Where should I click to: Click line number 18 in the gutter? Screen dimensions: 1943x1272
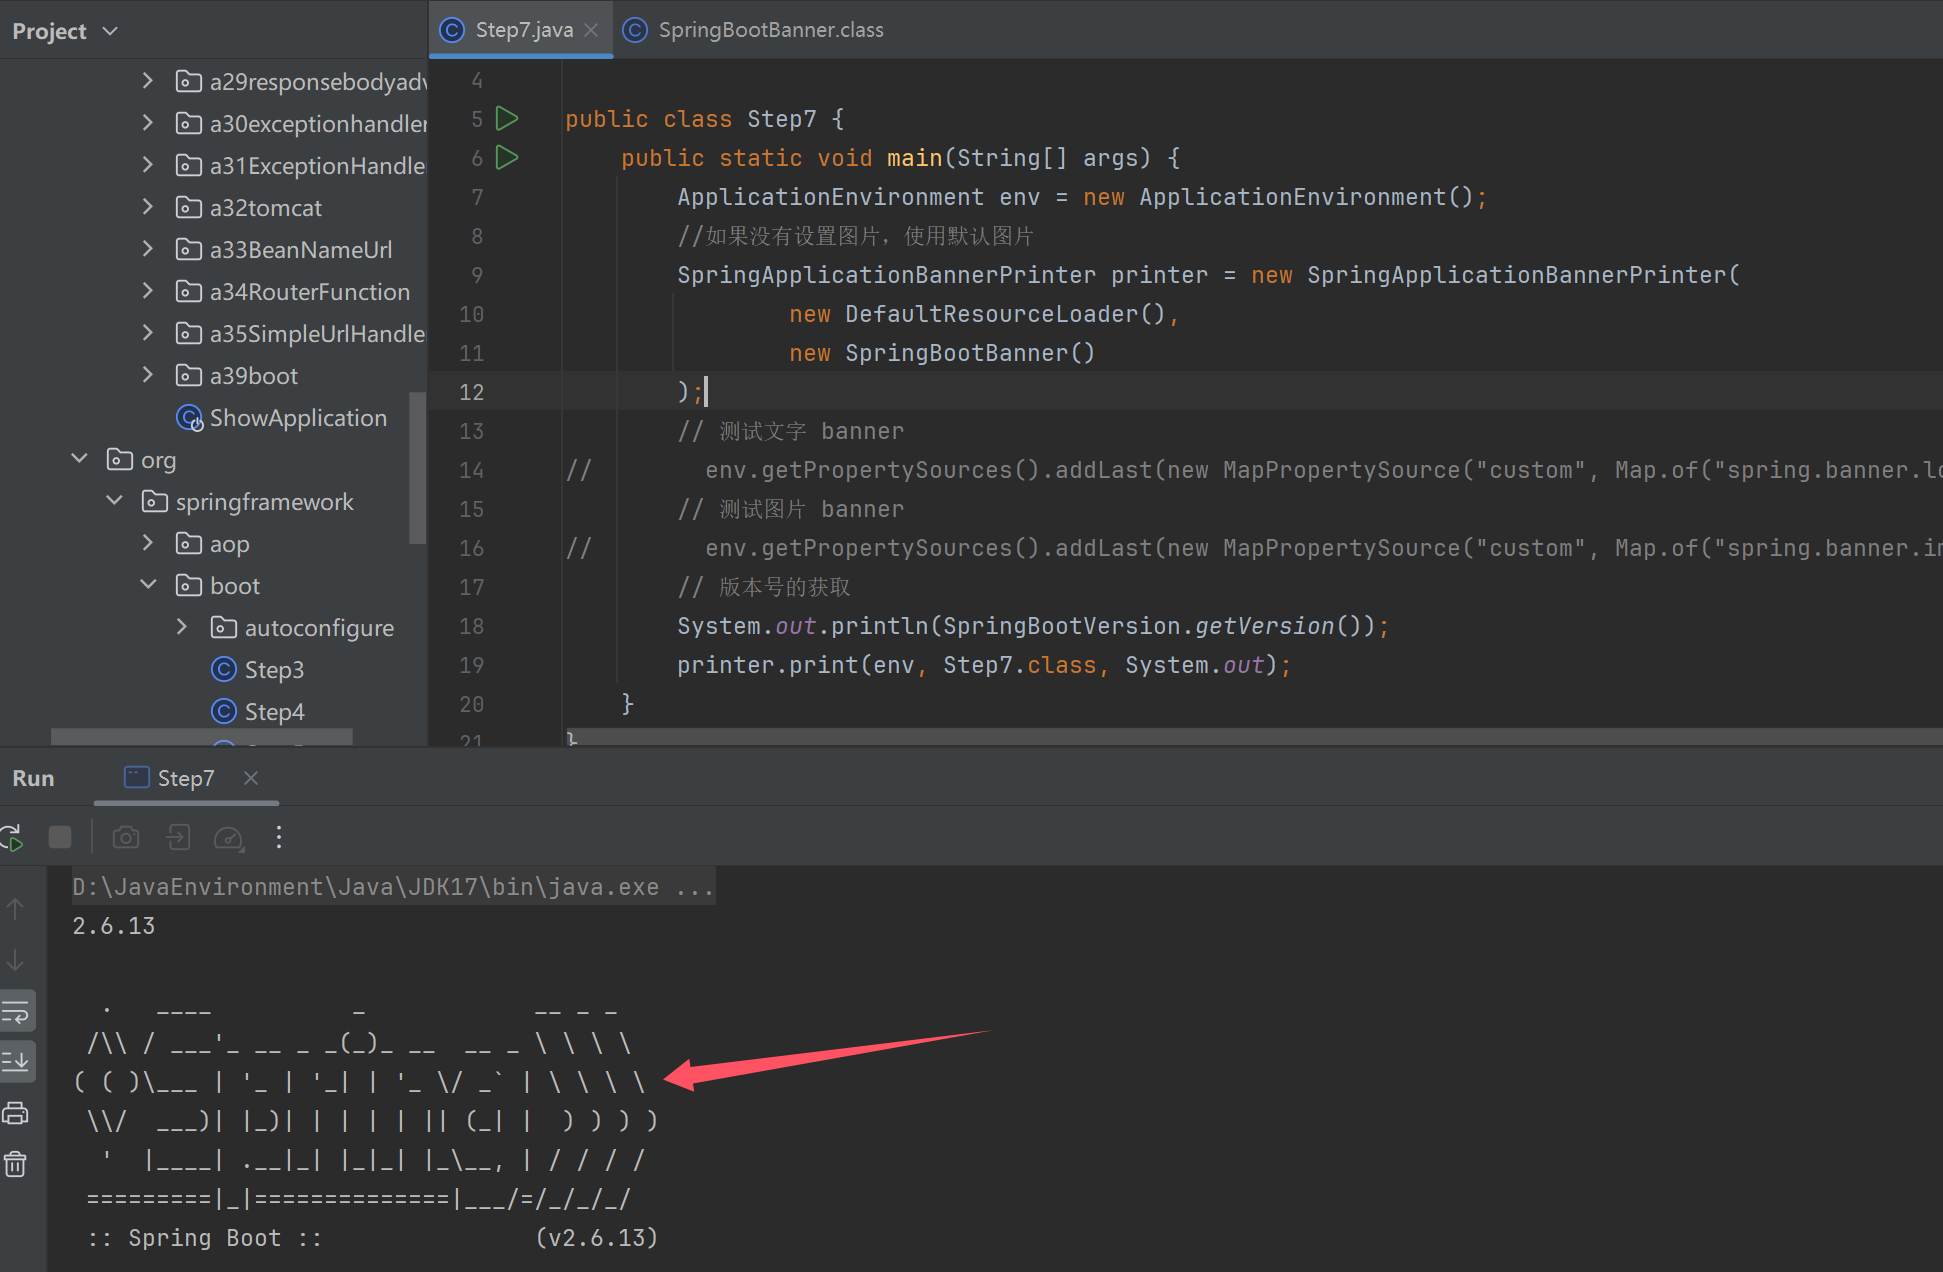coord(471,626)
